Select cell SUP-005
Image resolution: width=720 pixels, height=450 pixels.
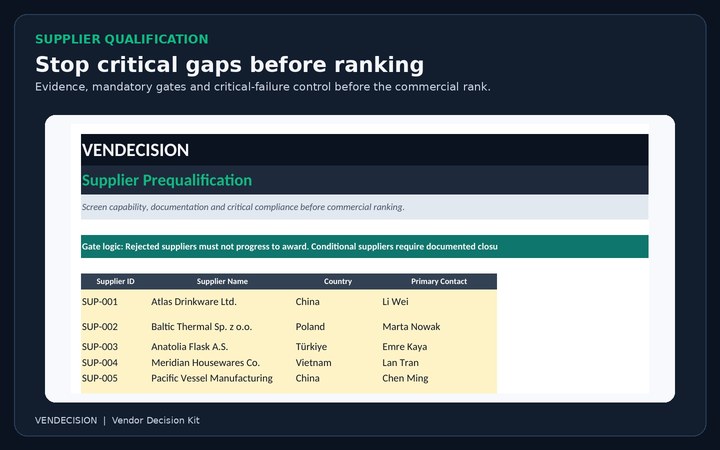click(100, 378)
